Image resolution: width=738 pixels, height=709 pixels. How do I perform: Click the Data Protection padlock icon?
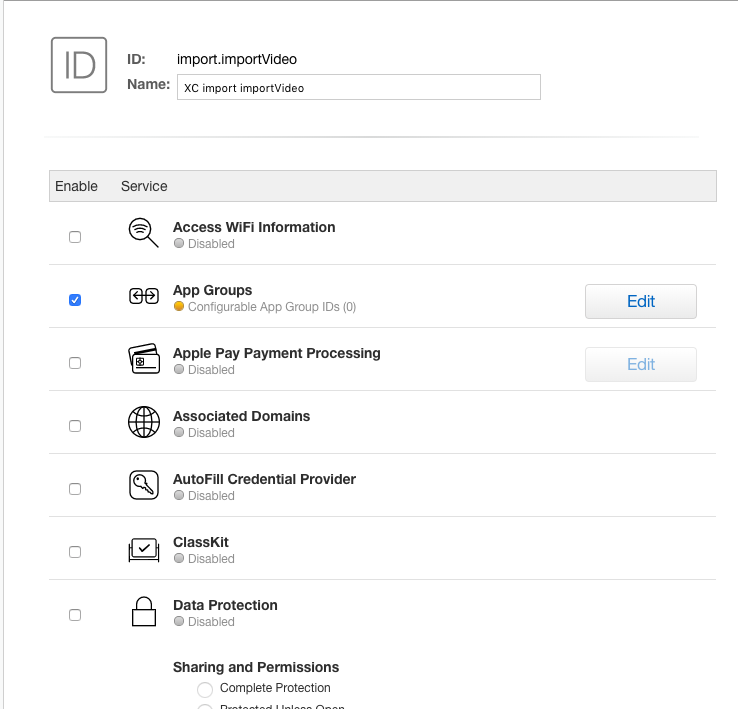pos(144,611)
